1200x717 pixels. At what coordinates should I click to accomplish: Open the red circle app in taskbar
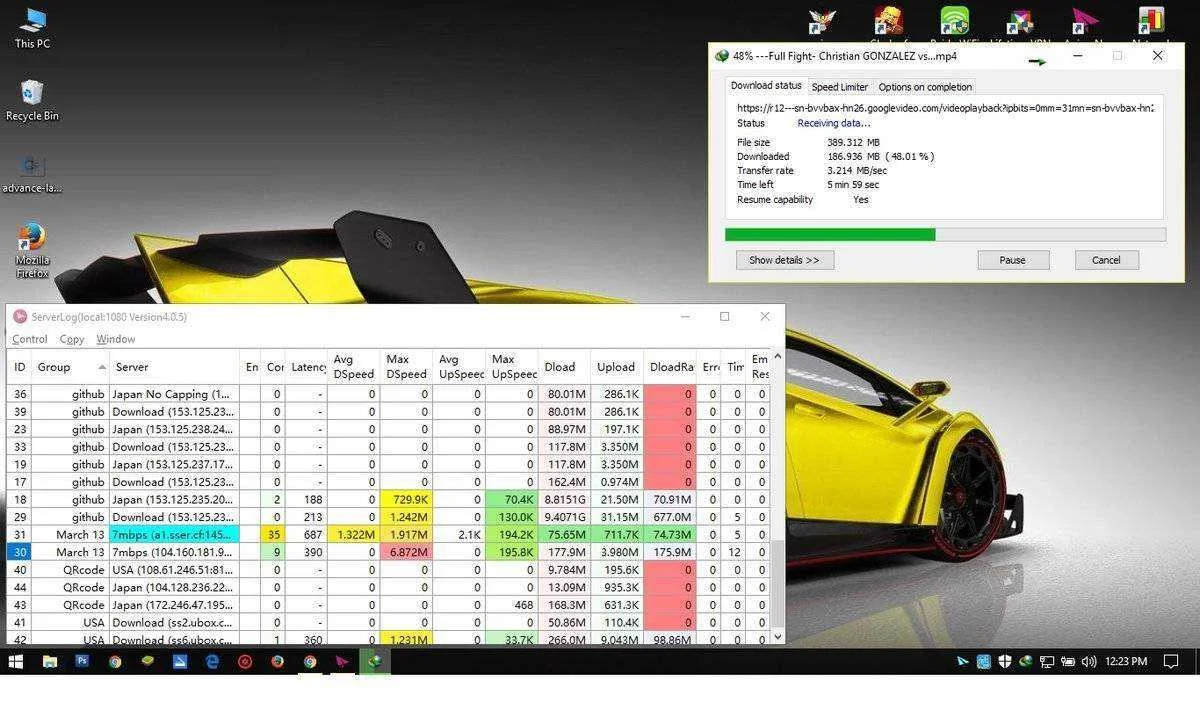[x=245, y=661]
